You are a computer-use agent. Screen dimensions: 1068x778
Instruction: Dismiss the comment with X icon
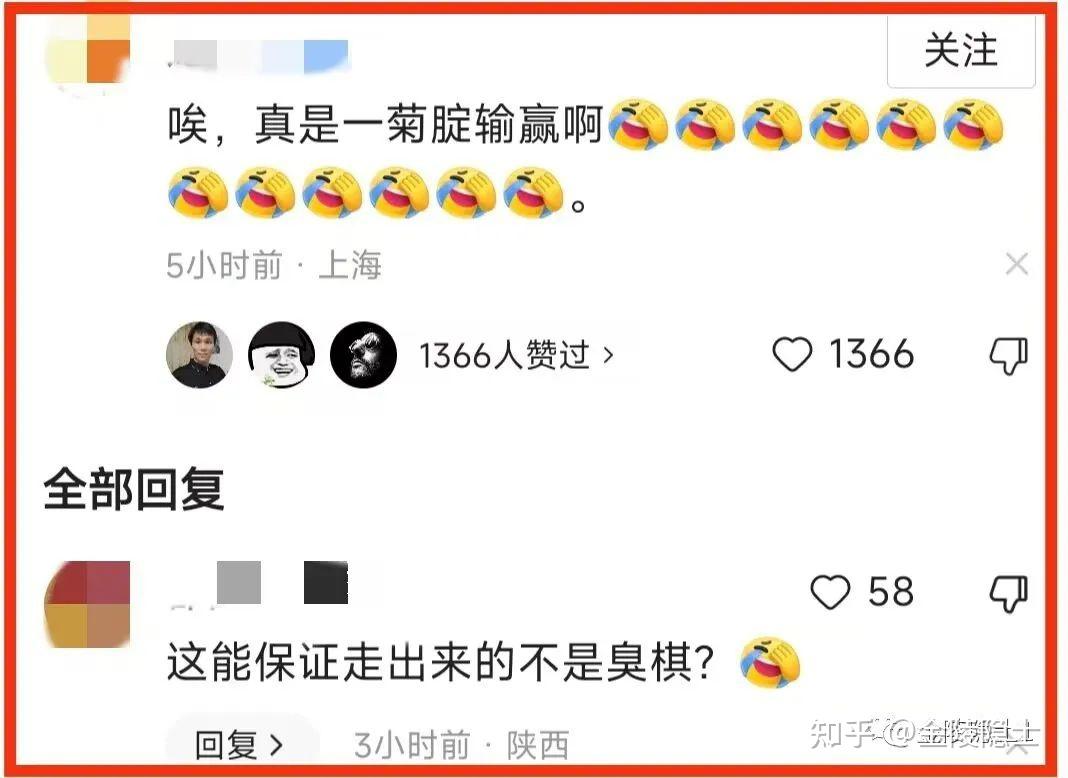1016,264
